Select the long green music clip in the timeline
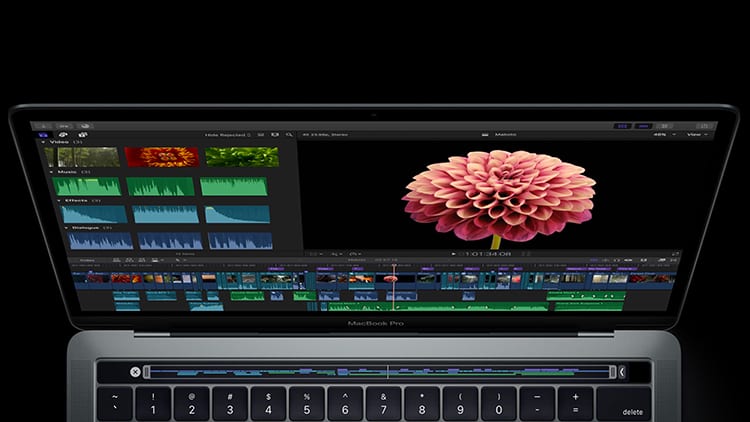The image size is (750, 422). [437, 307]
